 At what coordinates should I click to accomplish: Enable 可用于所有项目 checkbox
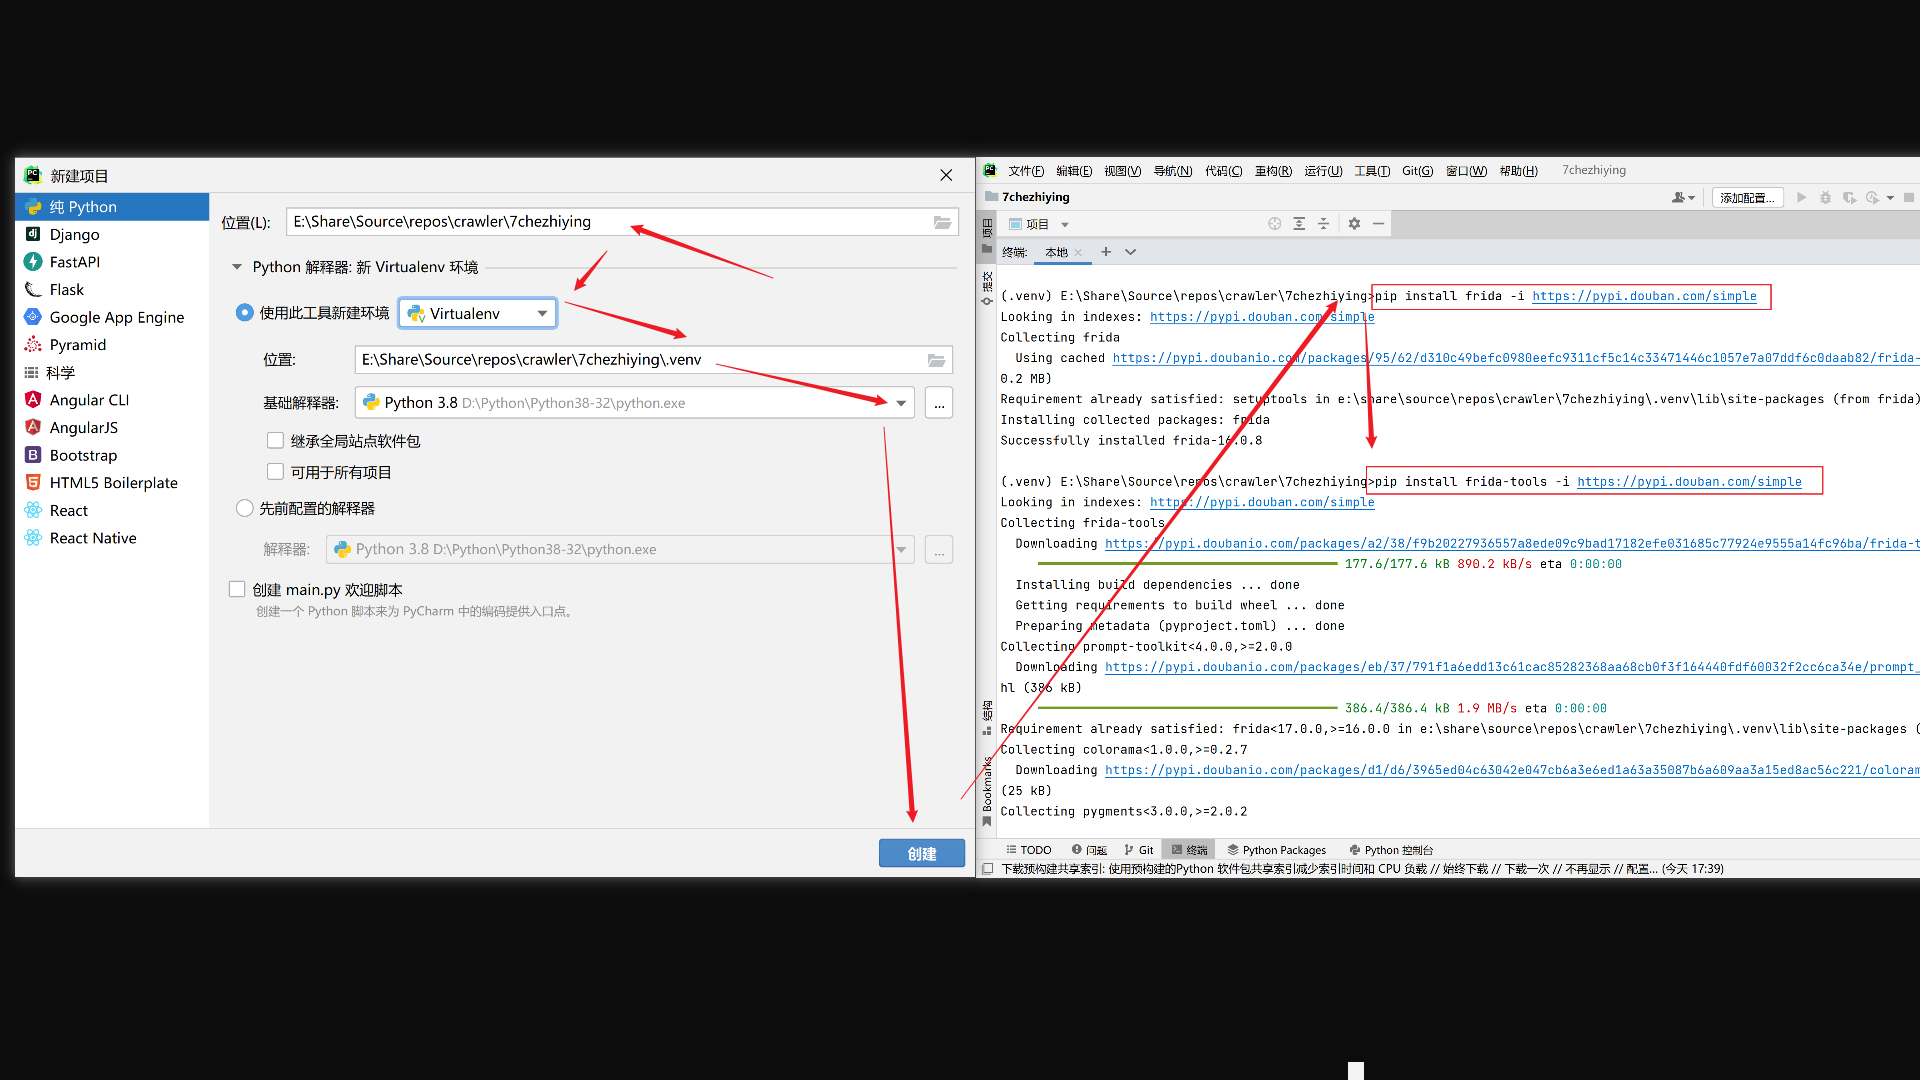click(x=275, y=471)
